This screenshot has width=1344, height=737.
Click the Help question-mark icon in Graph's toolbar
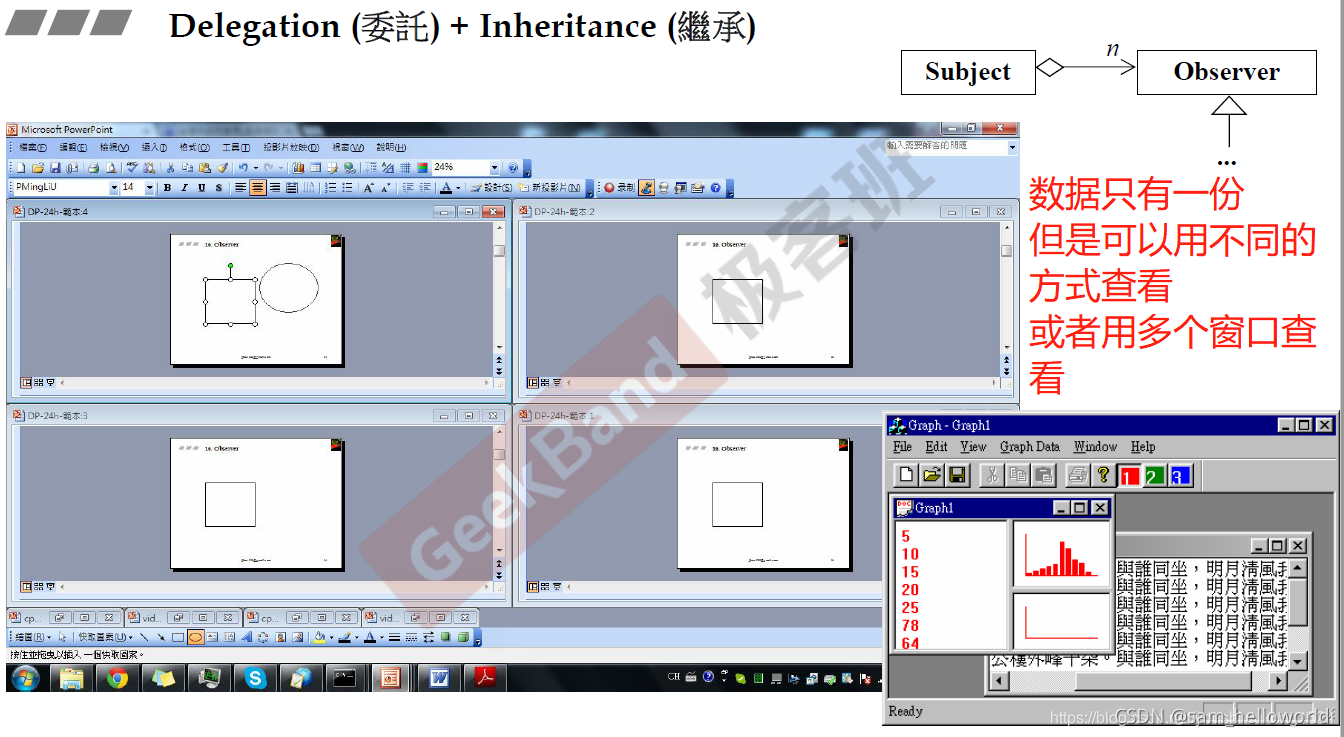pyautogui.click(x=1103, y=475)
